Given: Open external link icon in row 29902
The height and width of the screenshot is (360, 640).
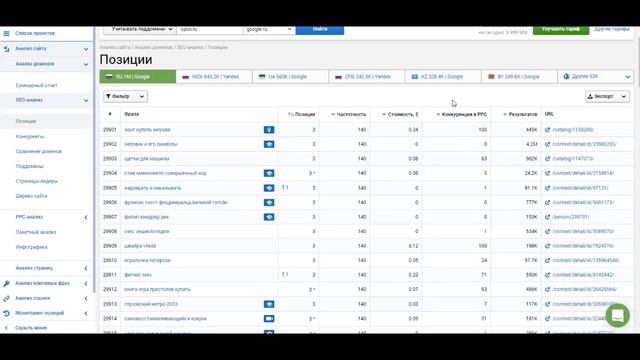Looking at the screenshot, I should coord(547,144).
